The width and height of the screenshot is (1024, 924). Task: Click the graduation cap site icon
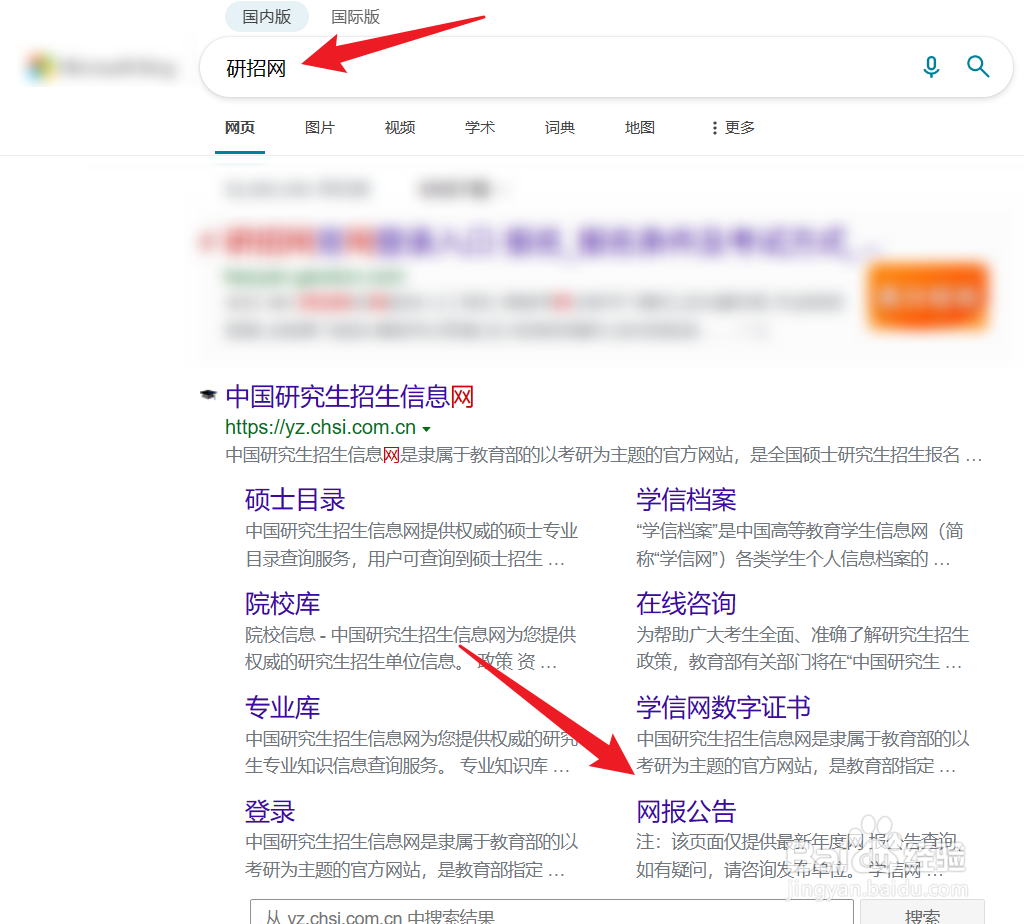pos(208,394)
